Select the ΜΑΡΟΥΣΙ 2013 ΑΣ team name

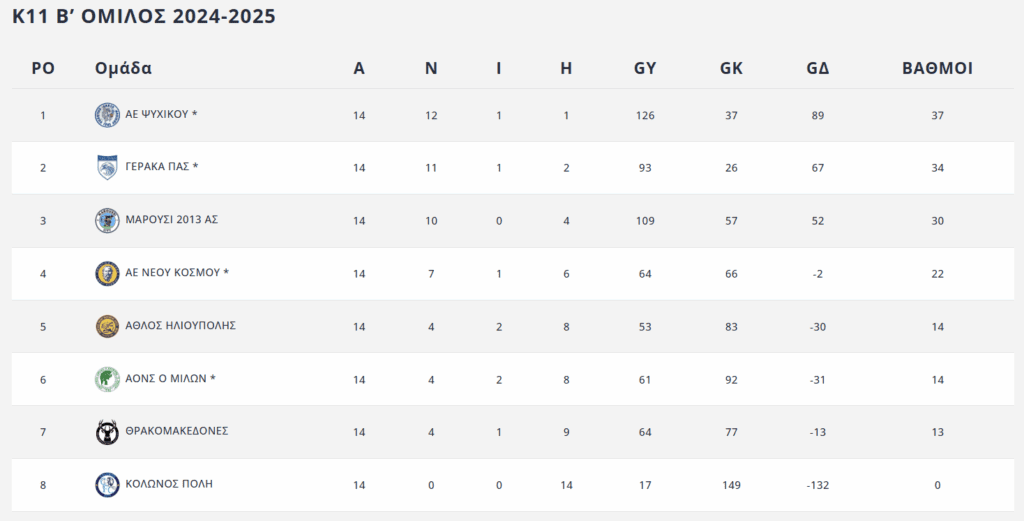172,220
